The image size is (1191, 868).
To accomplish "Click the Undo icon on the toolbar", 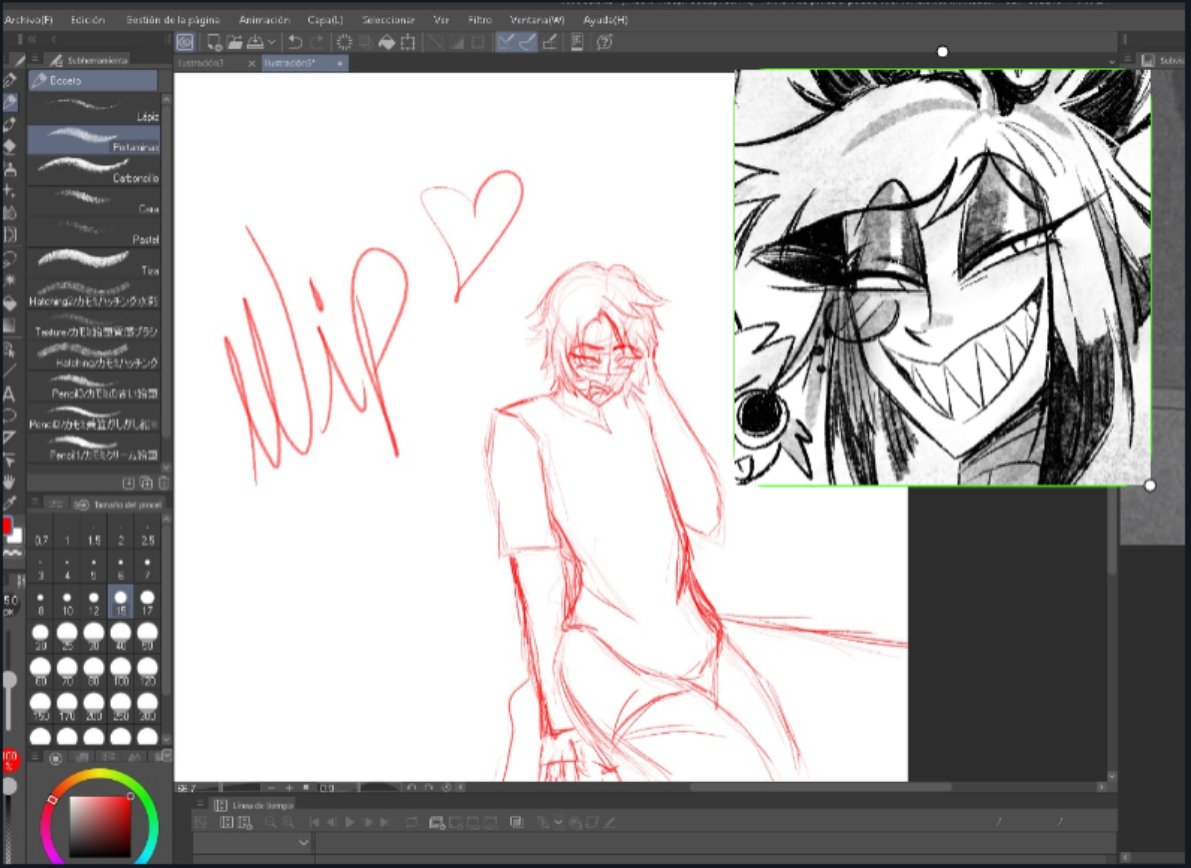I will [x=295, y=43].
